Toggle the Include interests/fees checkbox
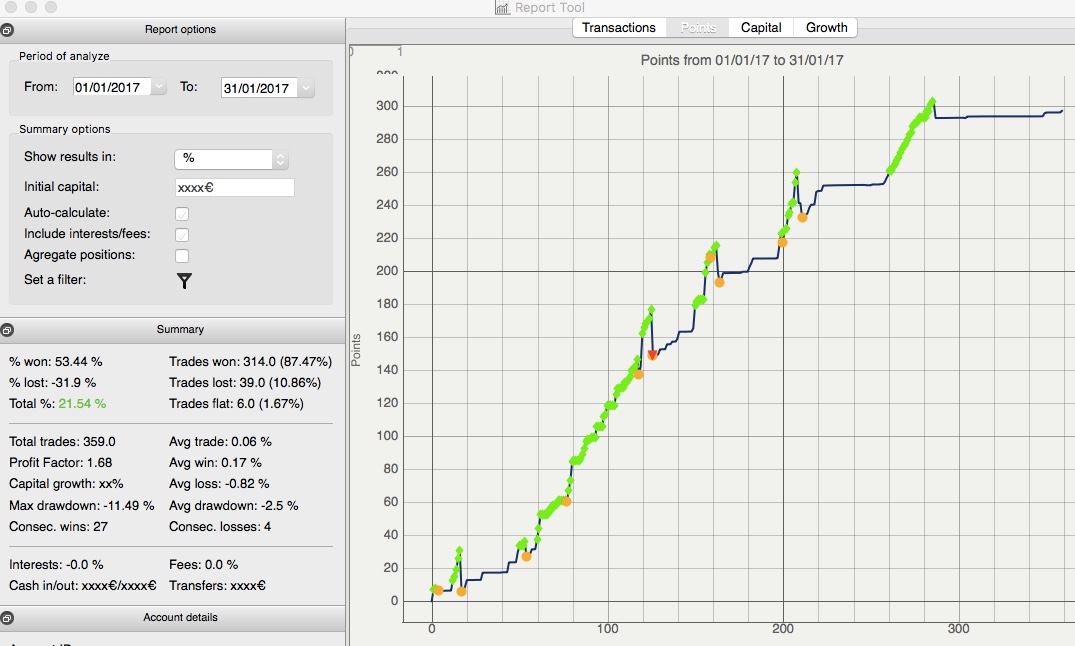This screenshot has width=1075, height=646. [182, 235]
